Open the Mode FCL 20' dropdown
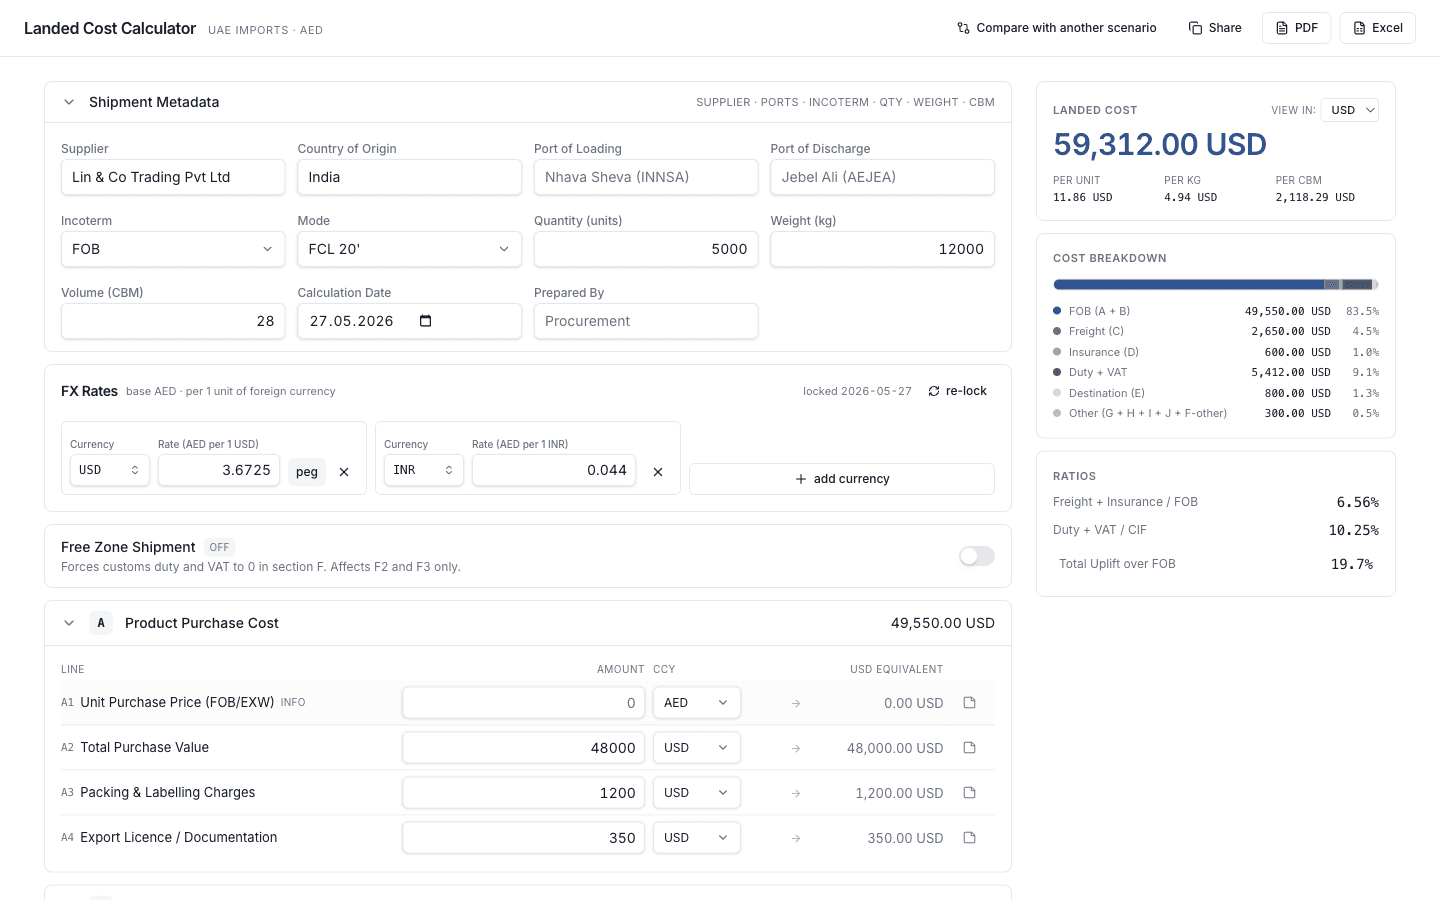Image resolution: width=1440 pixels, height=900 pixels. click(x=409, y=249)
